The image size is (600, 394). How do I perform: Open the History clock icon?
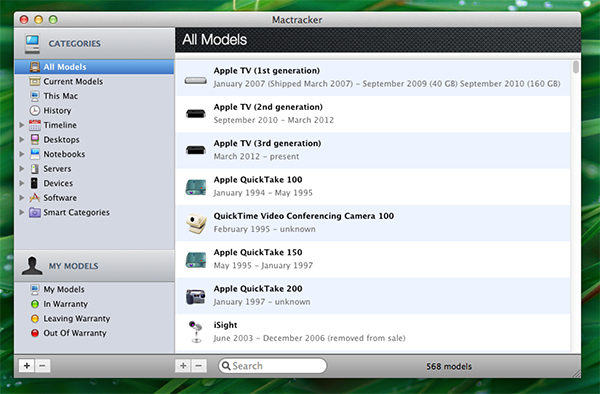pyautogui.click(x=35, y=111)
